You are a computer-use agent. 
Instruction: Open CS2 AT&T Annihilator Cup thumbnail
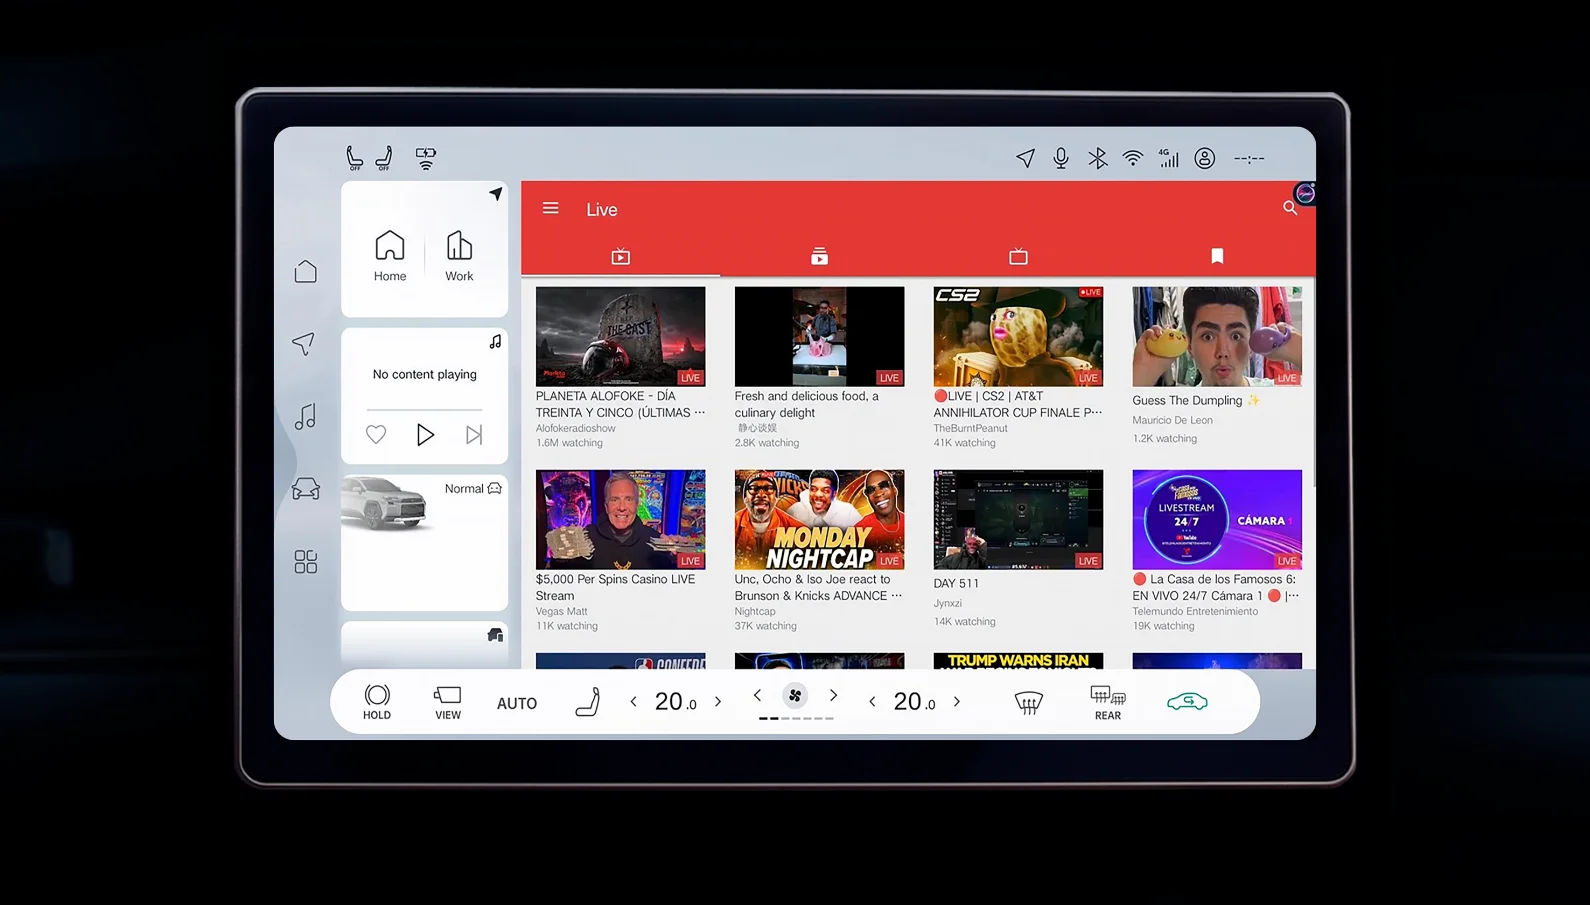coord(1018,336)
